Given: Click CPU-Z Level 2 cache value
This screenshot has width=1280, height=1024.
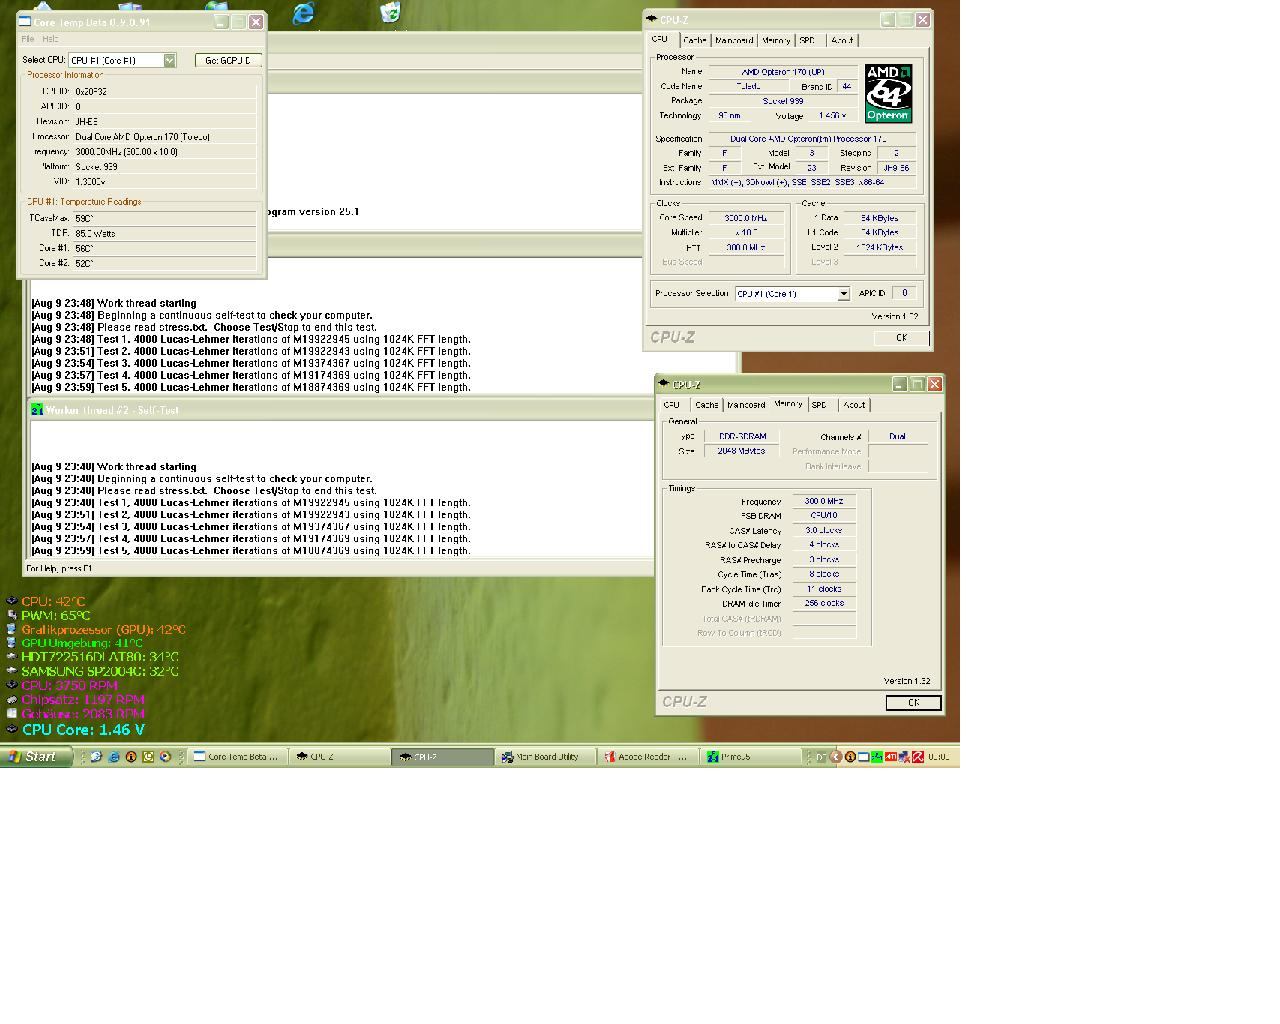Looking at the screenshot, I should 880,247.
